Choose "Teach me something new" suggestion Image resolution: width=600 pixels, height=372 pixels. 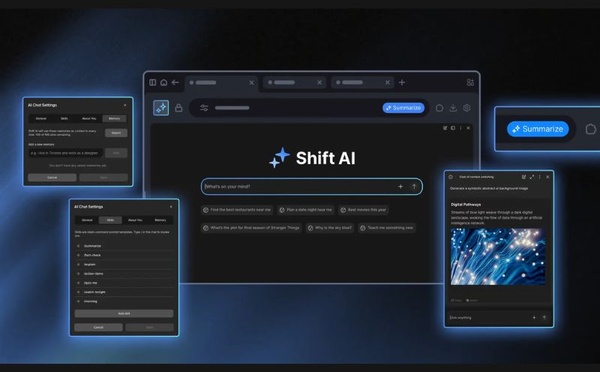(387, 228)
